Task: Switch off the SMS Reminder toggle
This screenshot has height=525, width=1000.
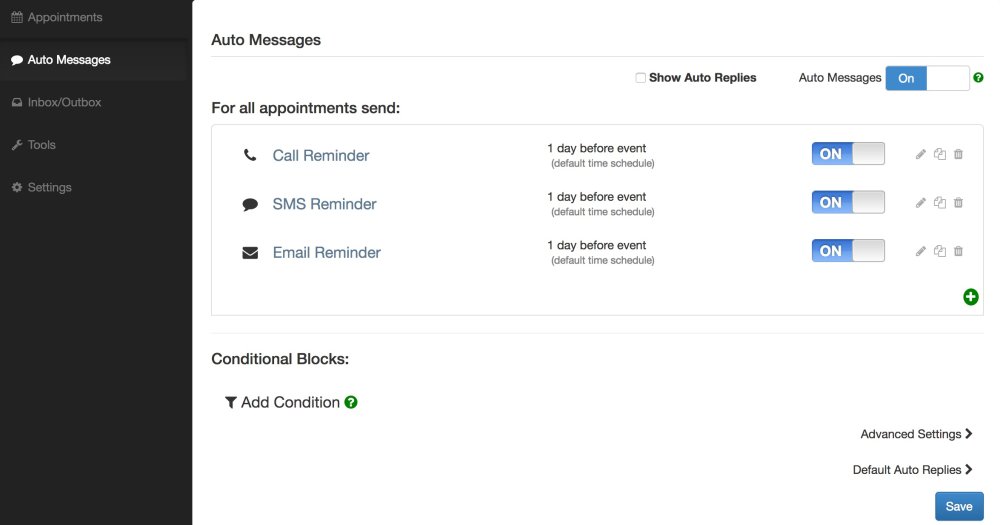Action: click(x=848, y=202)
